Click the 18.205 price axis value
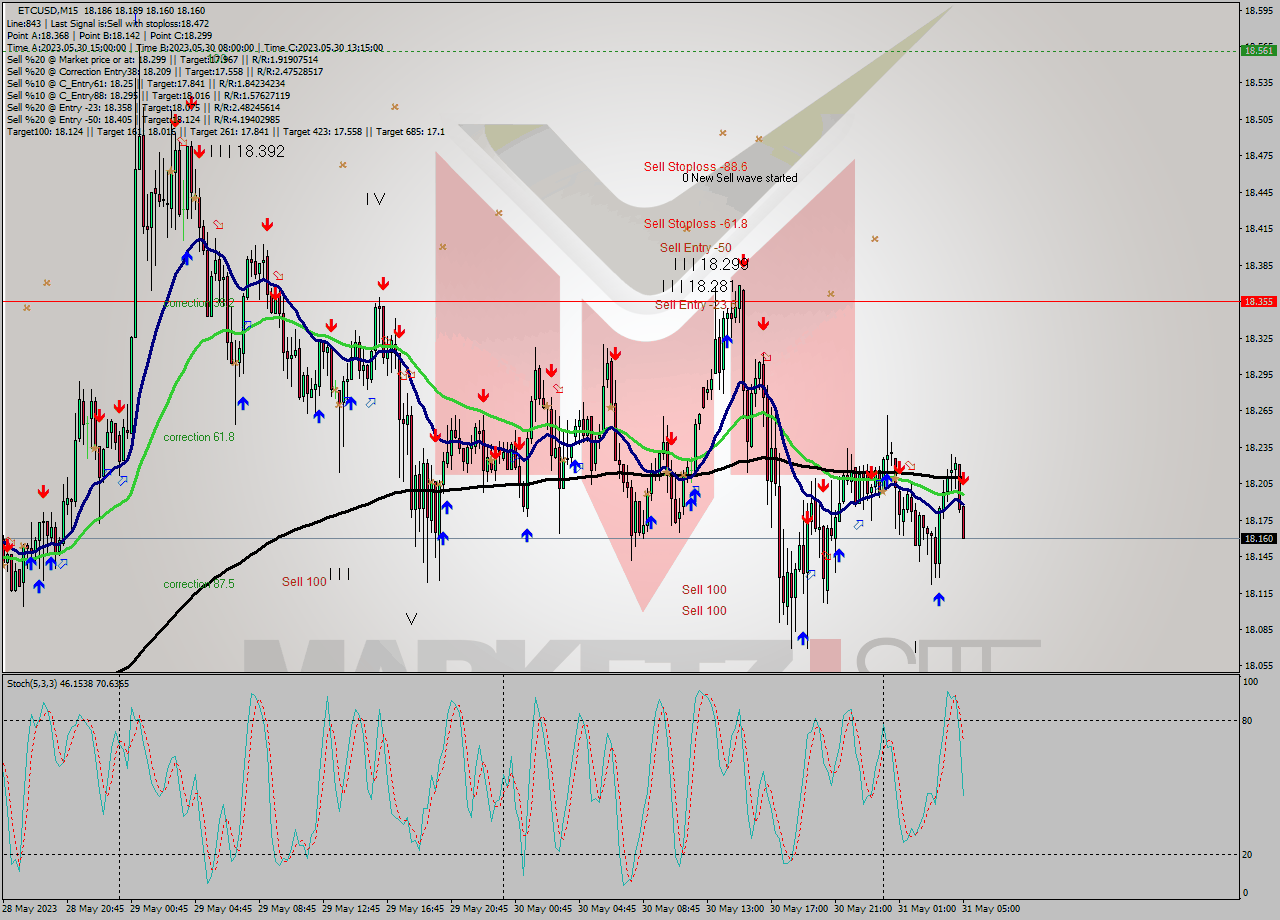 (1258, 483)
